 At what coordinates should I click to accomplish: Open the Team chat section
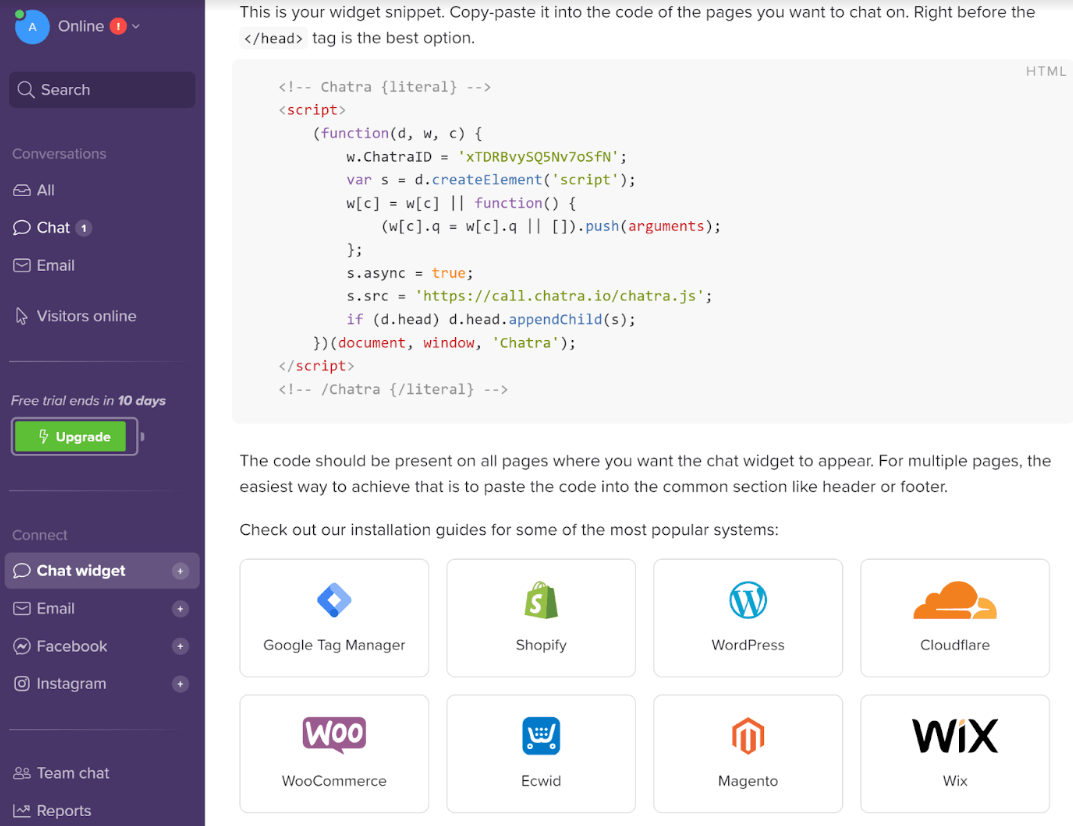point(72,773)
